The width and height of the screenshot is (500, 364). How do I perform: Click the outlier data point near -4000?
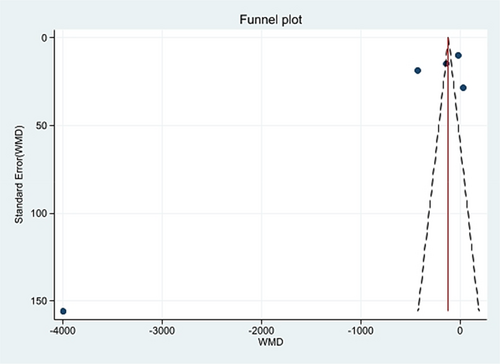coord(63,311)
